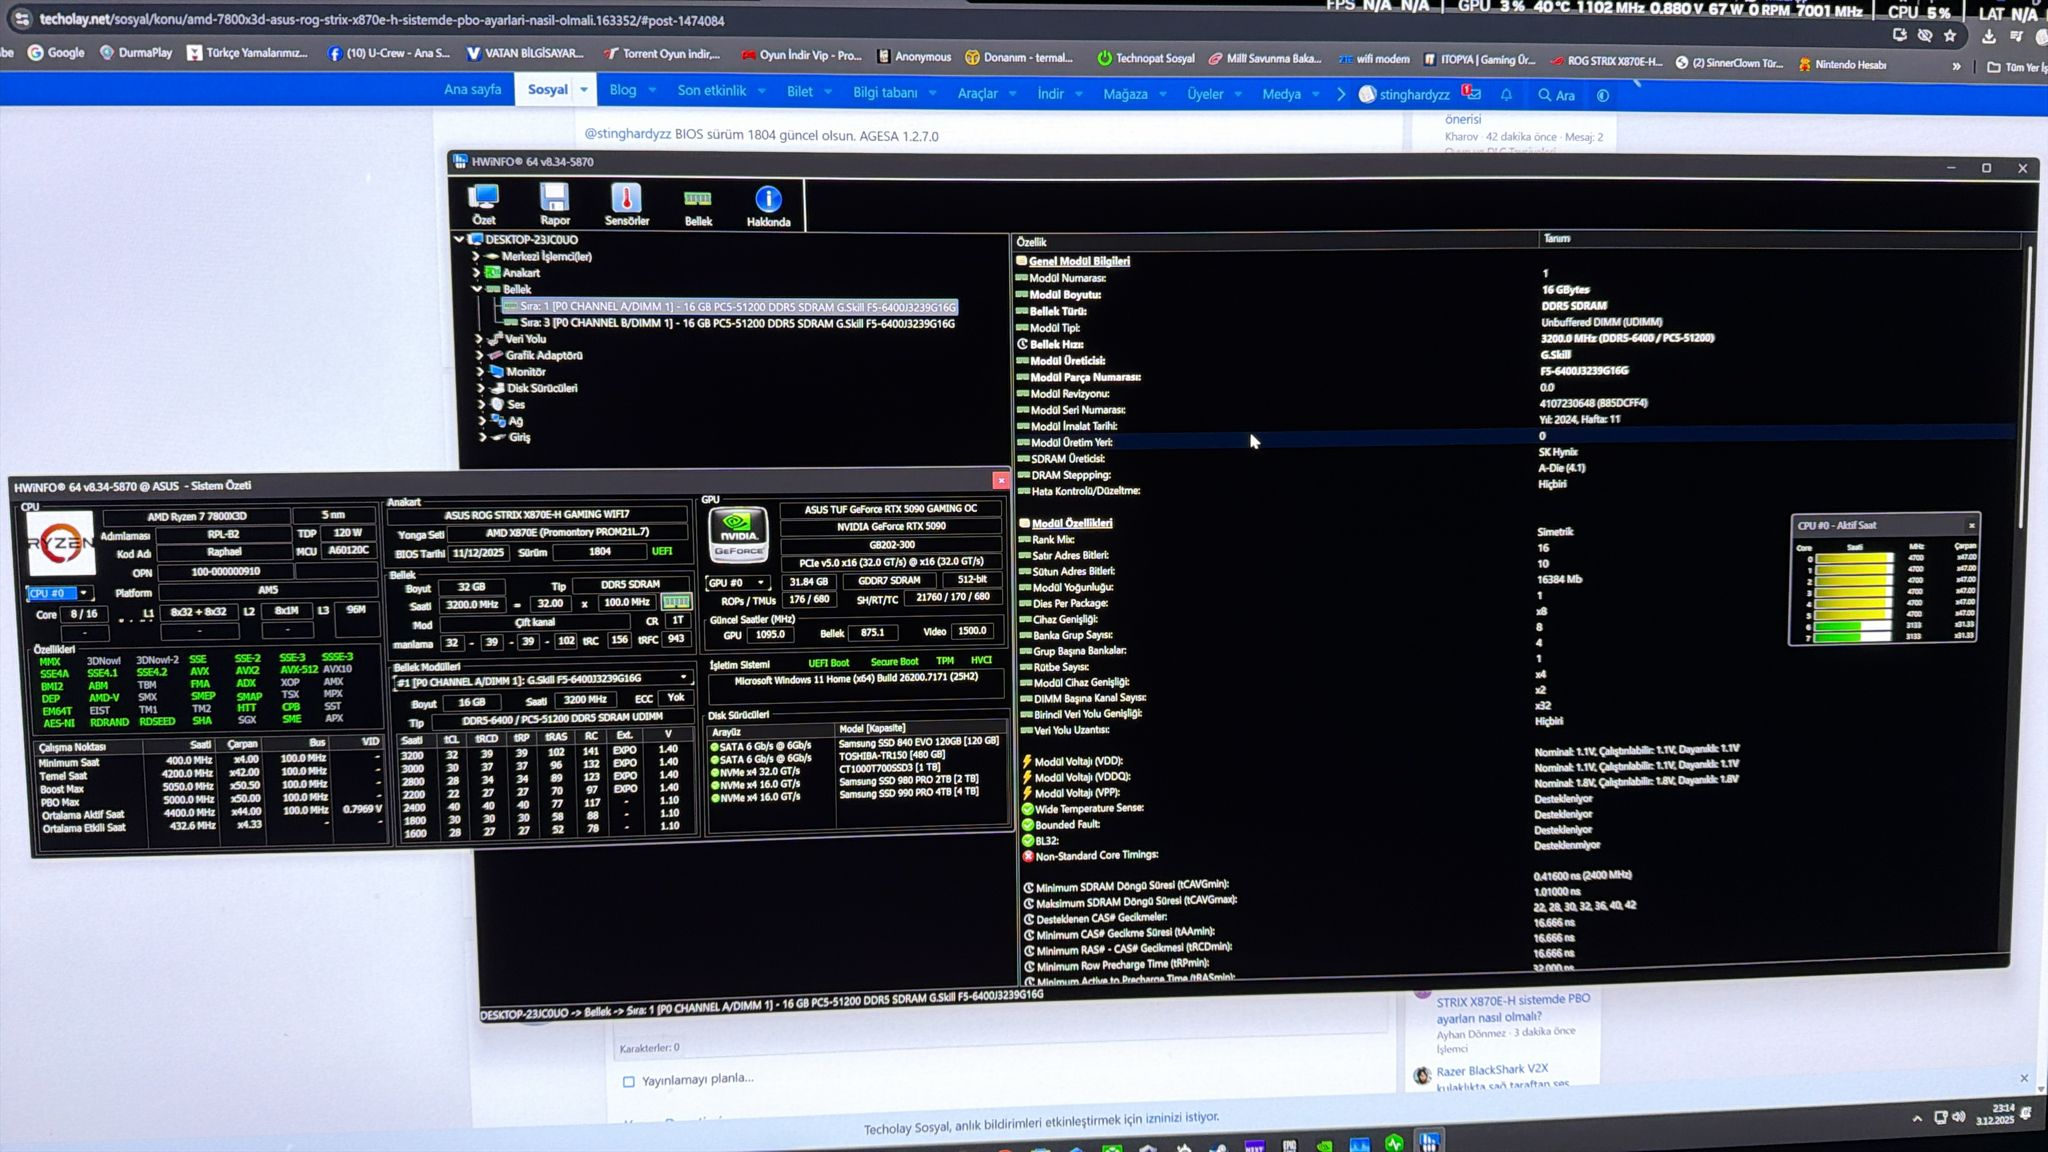Expand the Merkezi İşlemci(ler) tree node
2048x1152 pixels.
point(476,256)
